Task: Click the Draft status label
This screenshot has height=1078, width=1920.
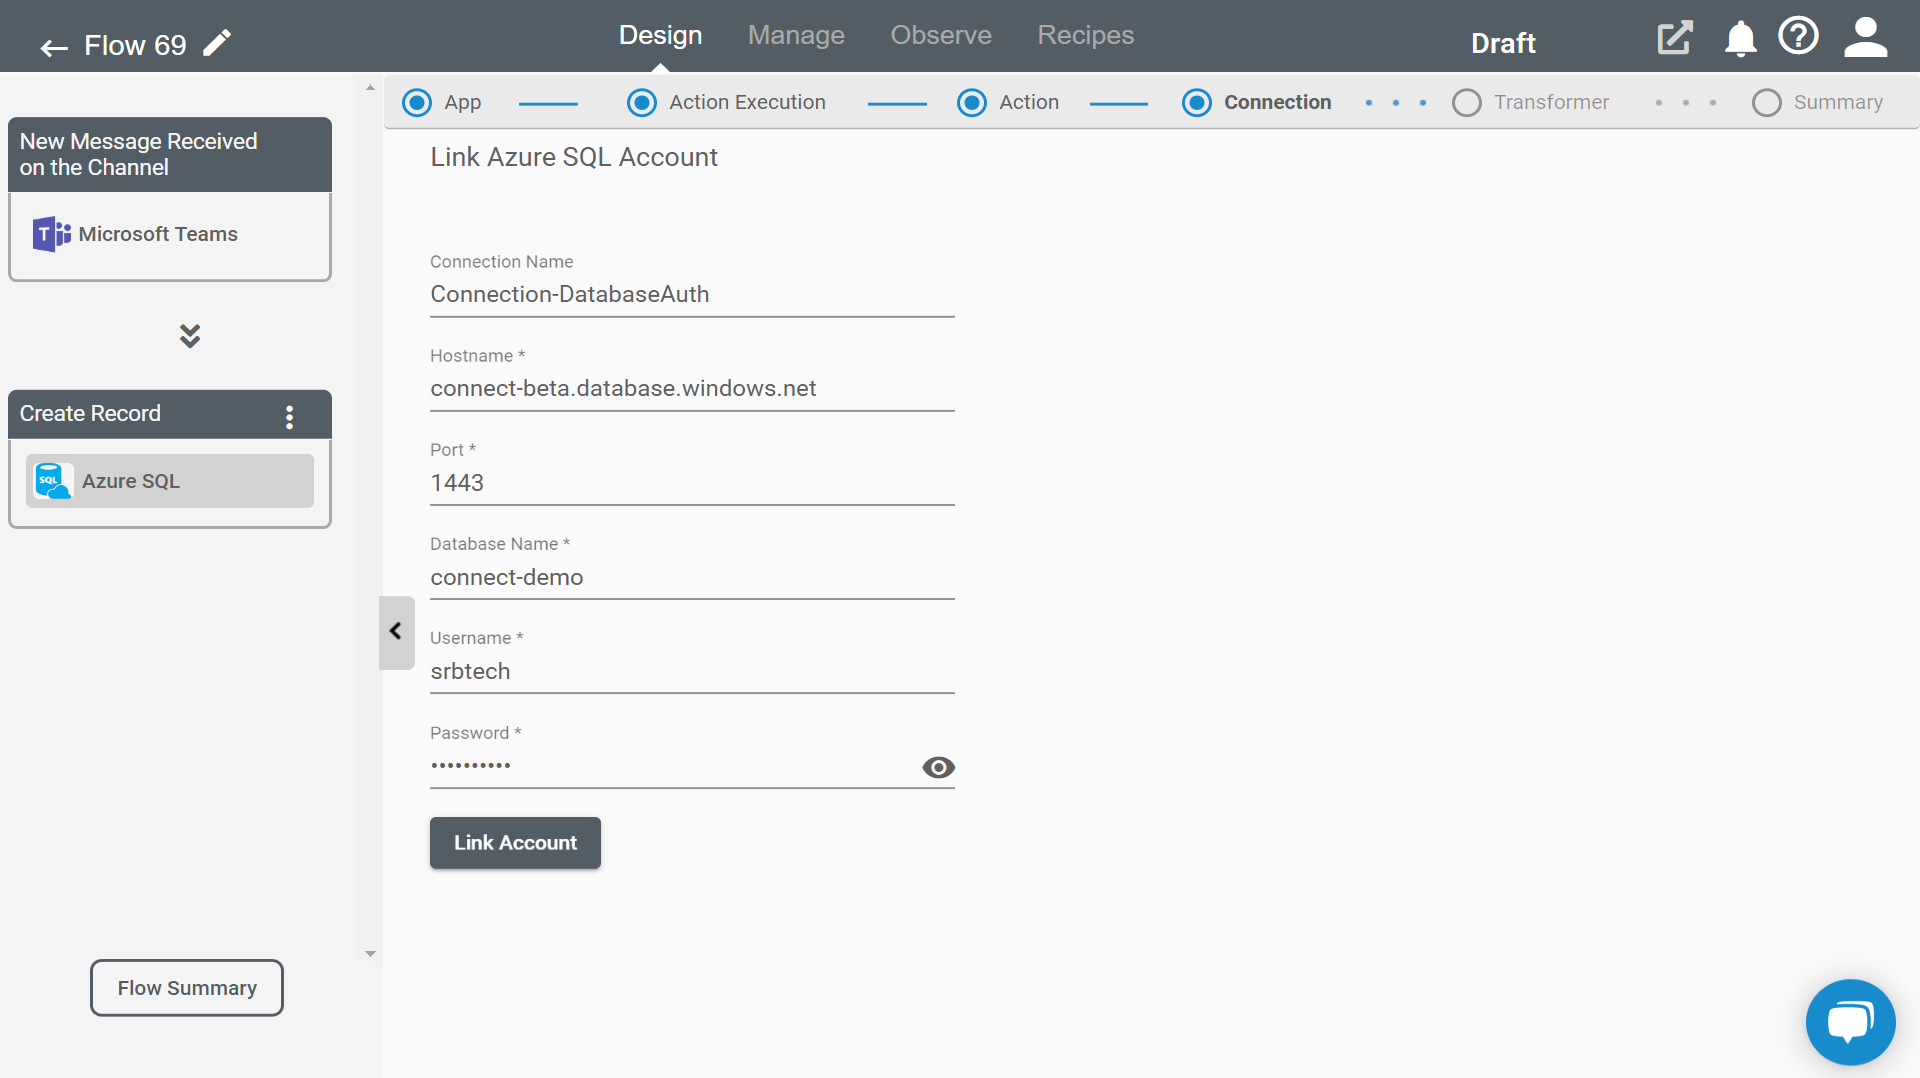Action: pos(1503,44)
